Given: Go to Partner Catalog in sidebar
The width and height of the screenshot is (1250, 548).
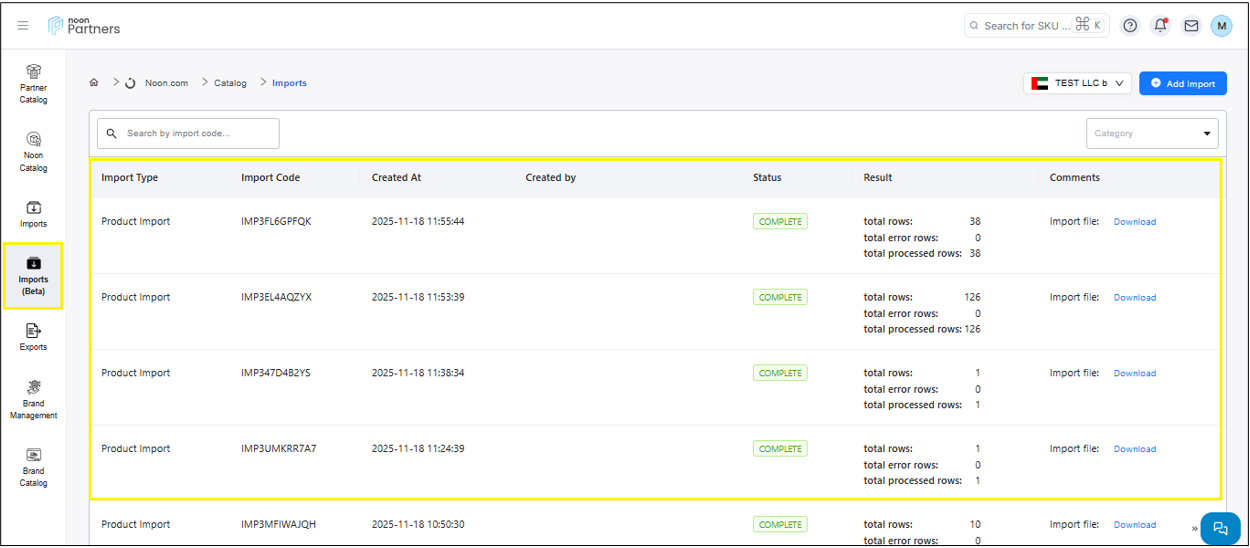Looking at the screenshot, I should tap(33, 84).
